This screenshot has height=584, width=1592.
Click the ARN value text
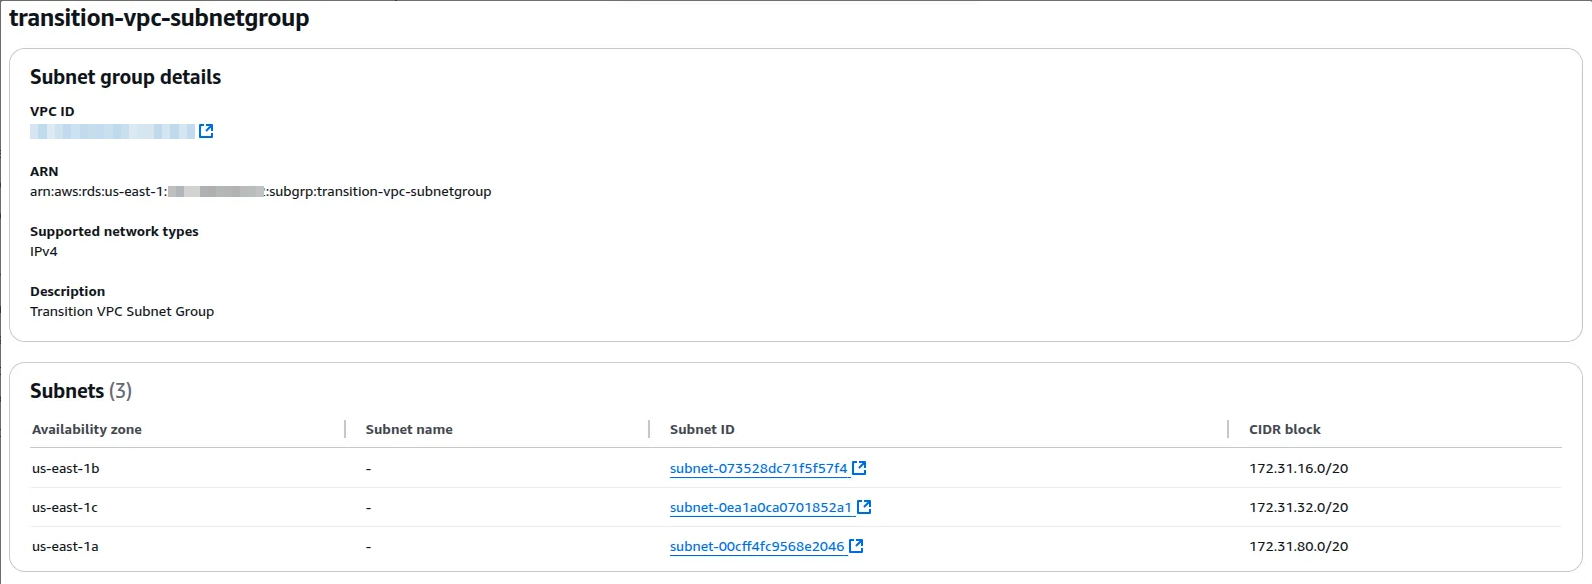[260, 191]
